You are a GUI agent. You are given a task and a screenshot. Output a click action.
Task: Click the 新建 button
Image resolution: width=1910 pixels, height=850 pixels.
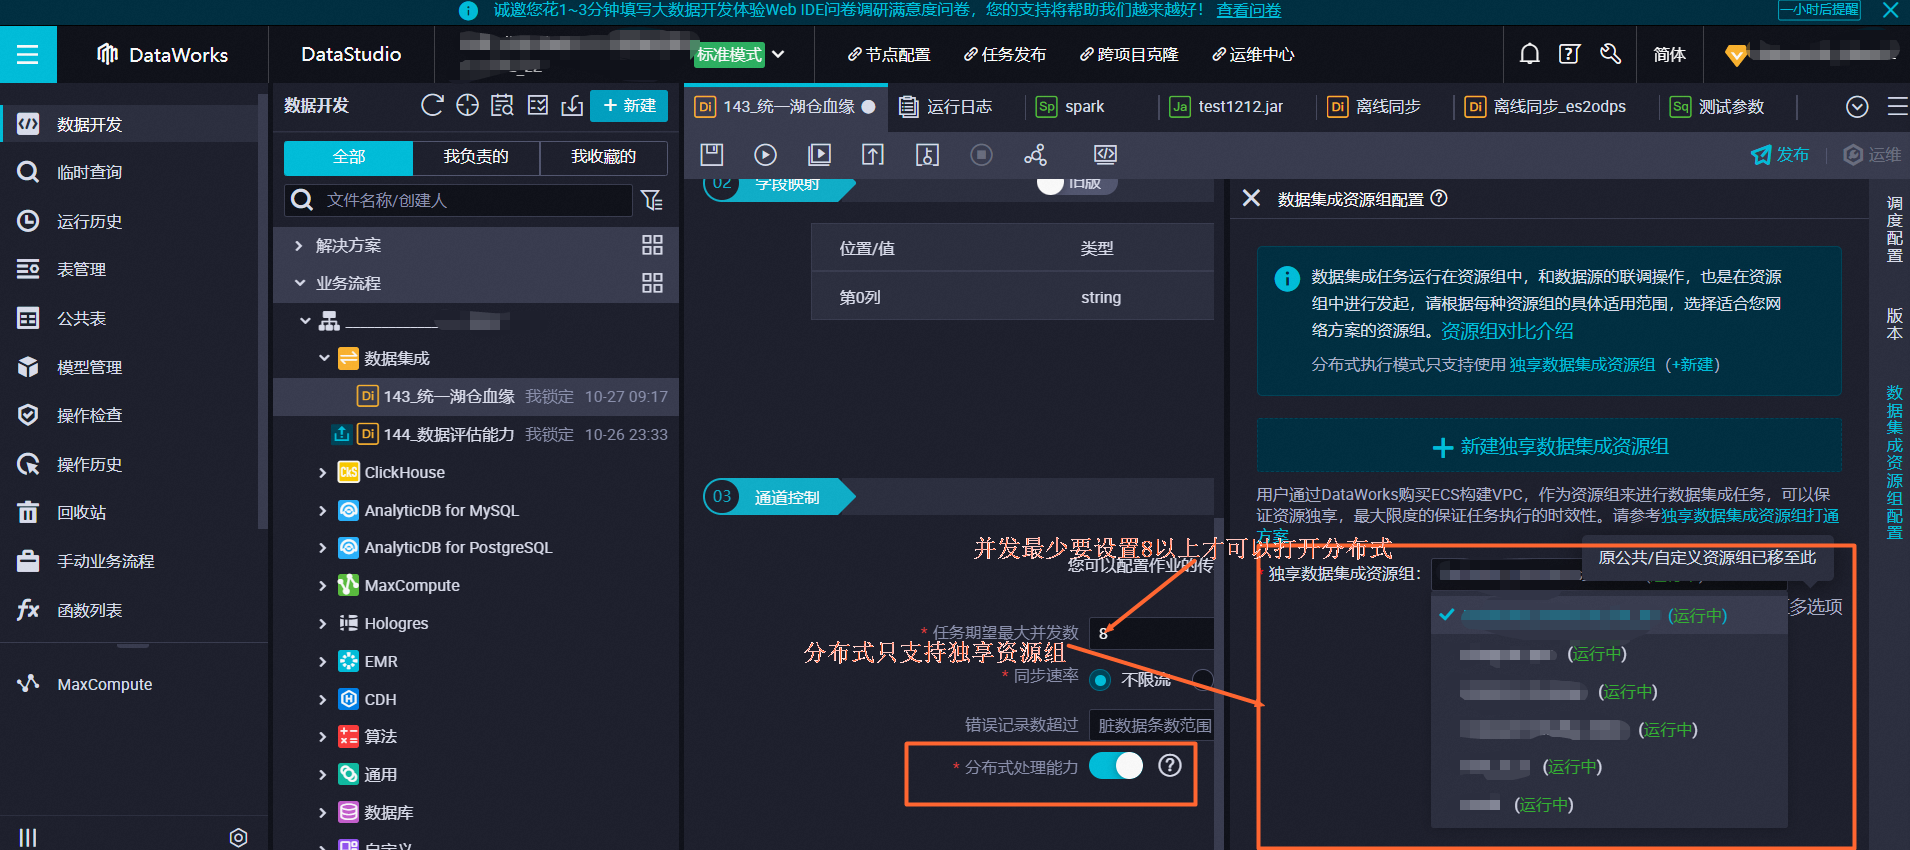coord(629,105)
